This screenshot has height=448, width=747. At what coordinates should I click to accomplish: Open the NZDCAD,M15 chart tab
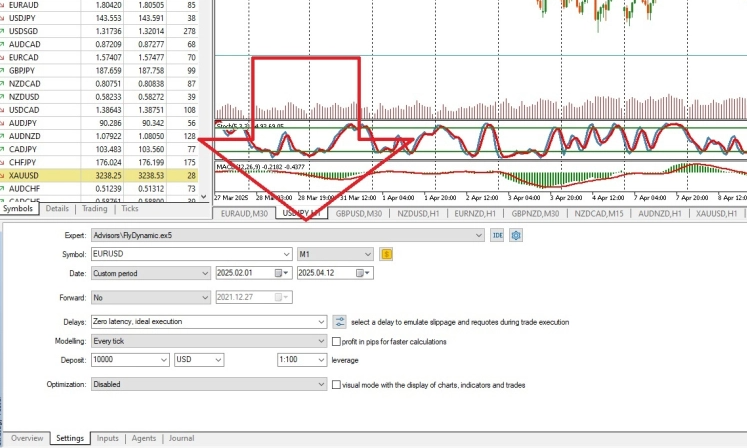[x=599, y=214]
